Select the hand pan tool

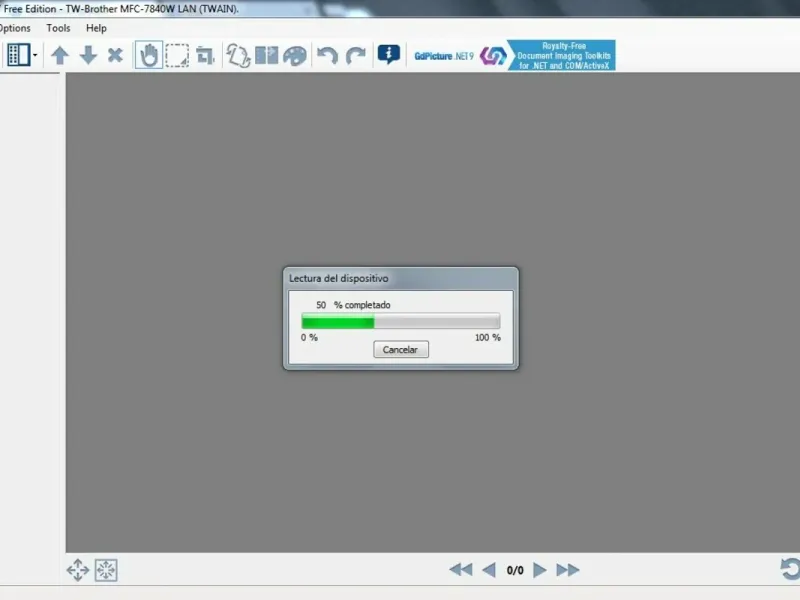click(x=149, y=55)
